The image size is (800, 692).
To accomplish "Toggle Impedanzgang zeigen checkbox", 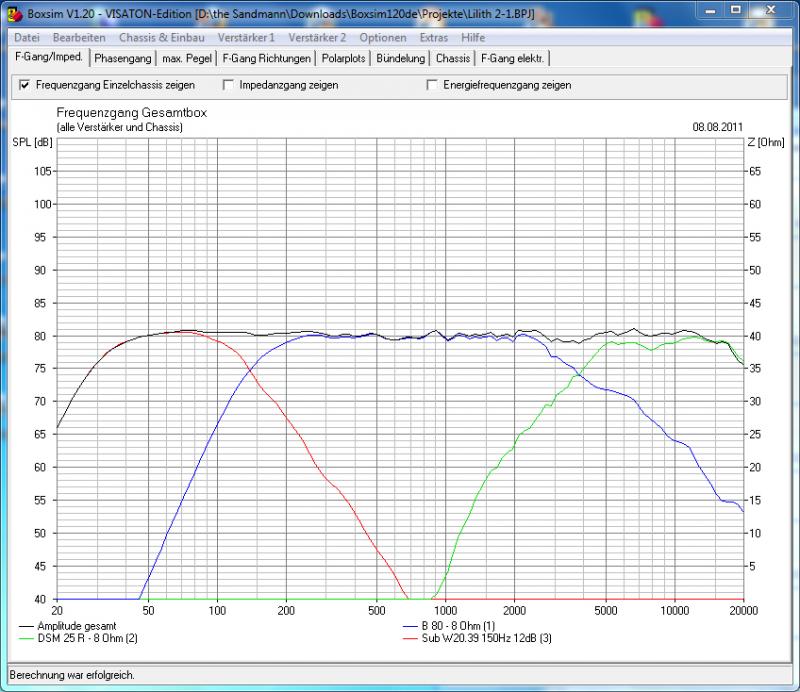I will coord(229,85).
